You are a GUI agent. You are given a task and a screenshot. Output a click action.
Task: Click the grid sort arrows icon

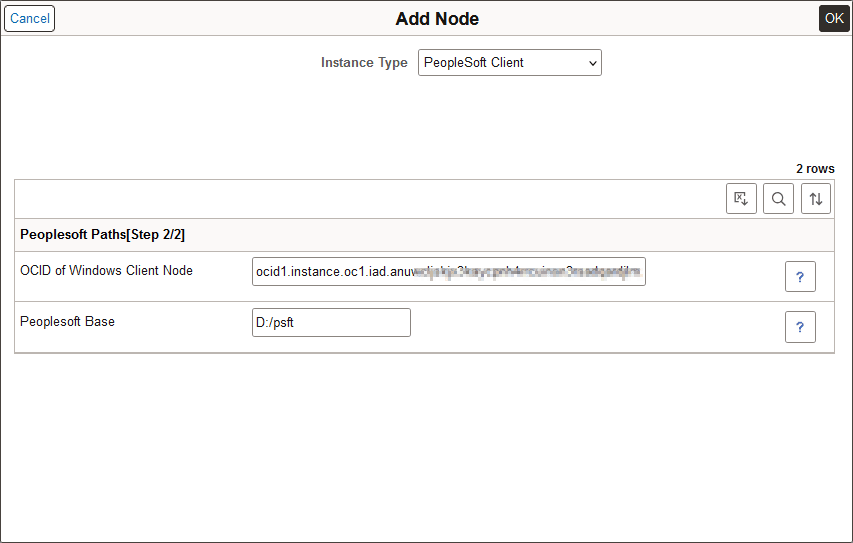[815, 199]
